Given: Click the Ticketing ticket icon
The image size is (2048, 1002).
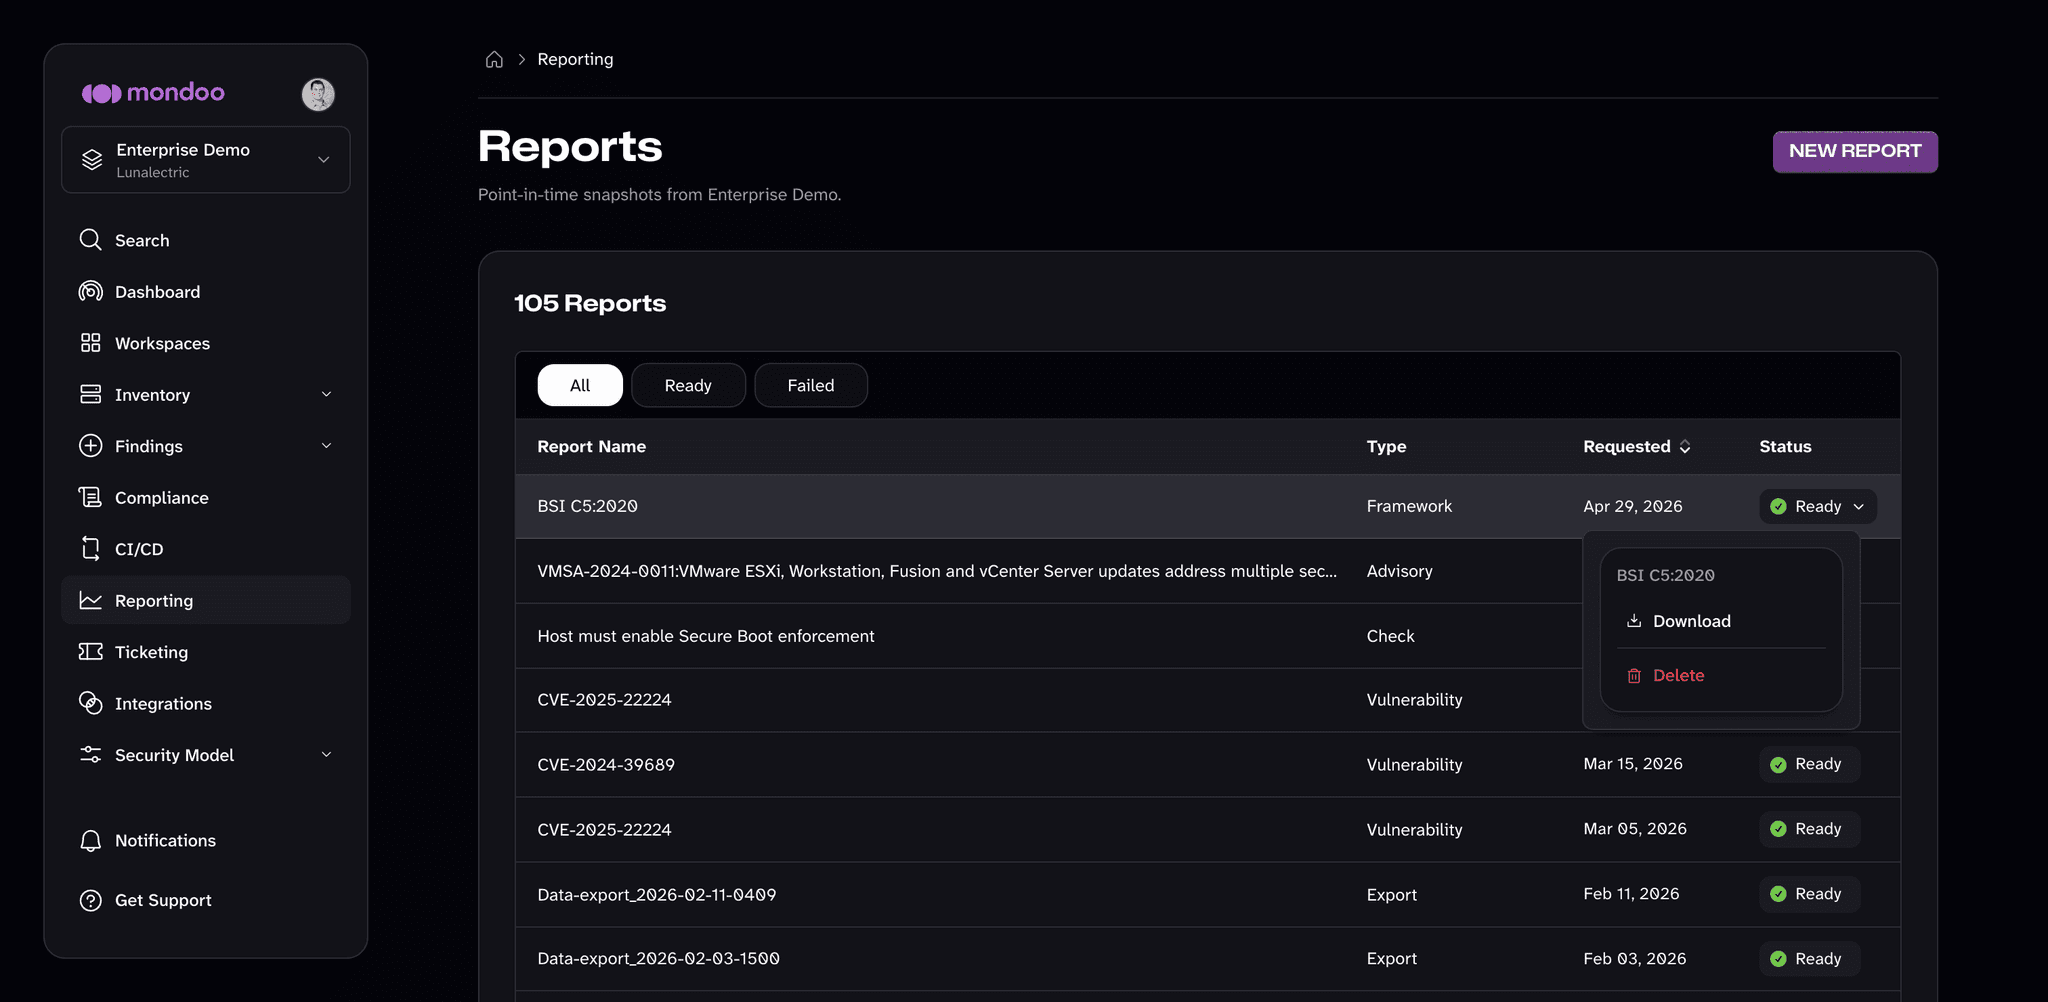Looking at the screenshot, I should point(91,652).
